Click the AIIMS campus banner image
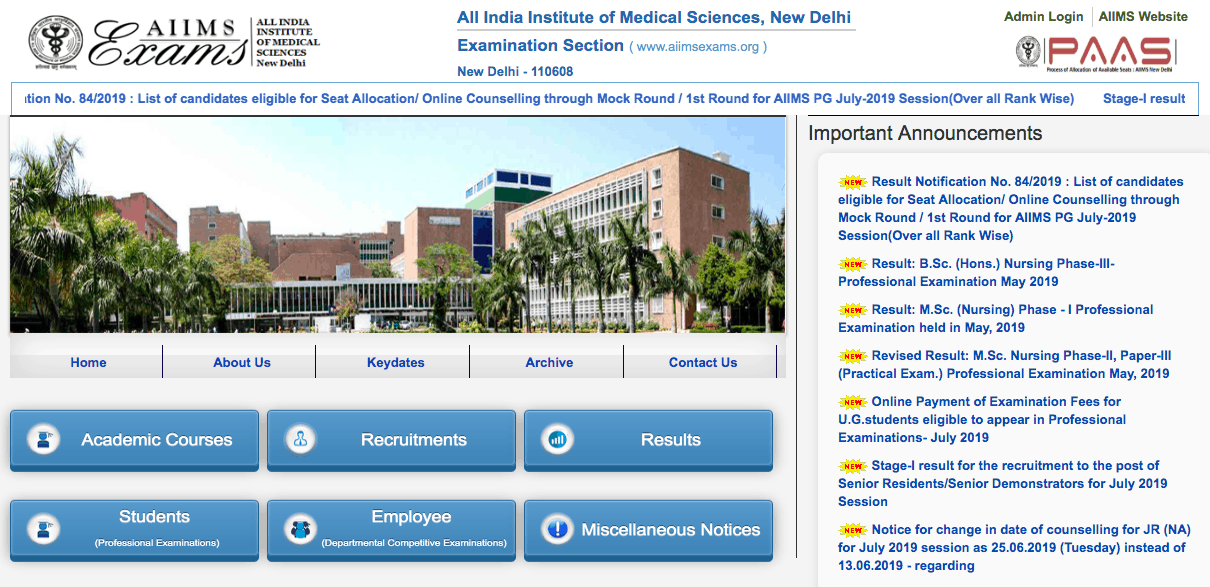 397,225
